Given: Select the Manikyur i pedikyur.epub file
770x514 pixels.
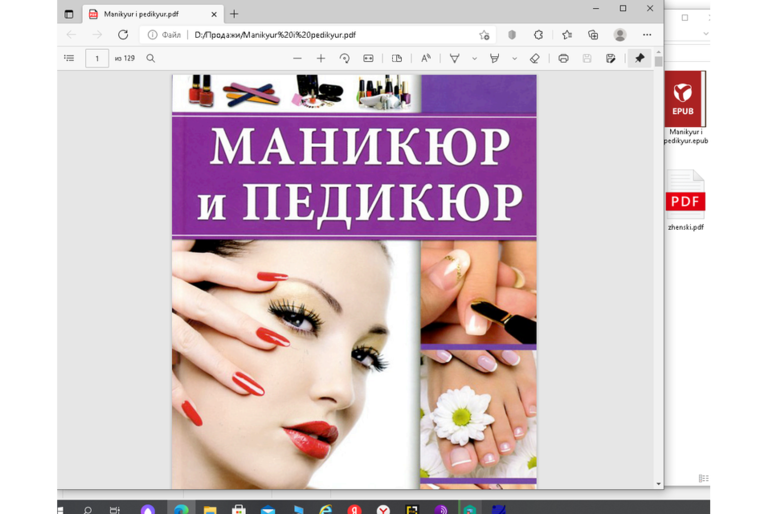Looking at the screenshot, I should point(686,108).
